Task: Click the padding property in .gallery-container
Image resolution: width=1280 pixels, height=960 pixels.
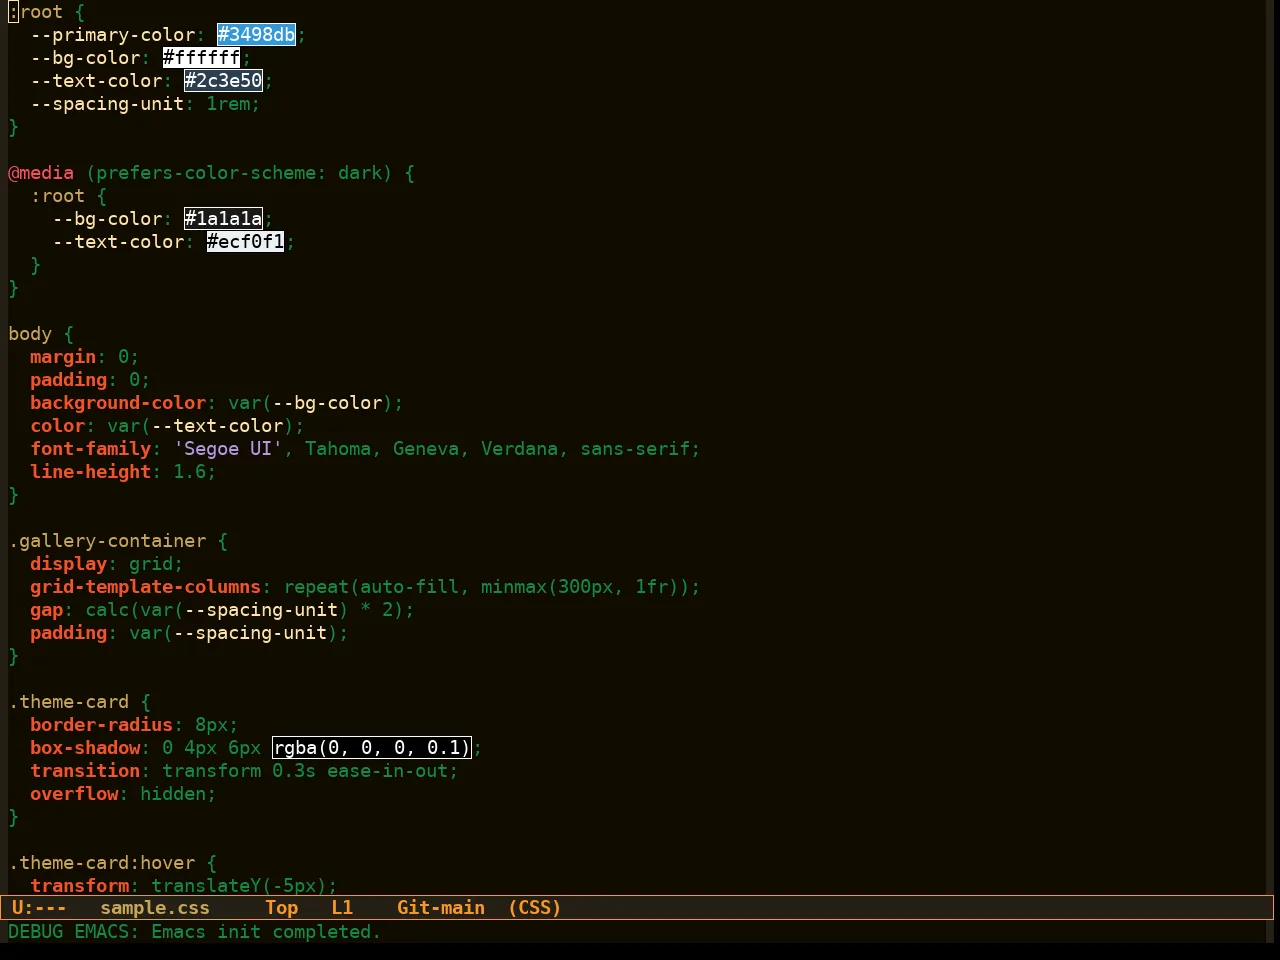Action: (x=69, y=633)
